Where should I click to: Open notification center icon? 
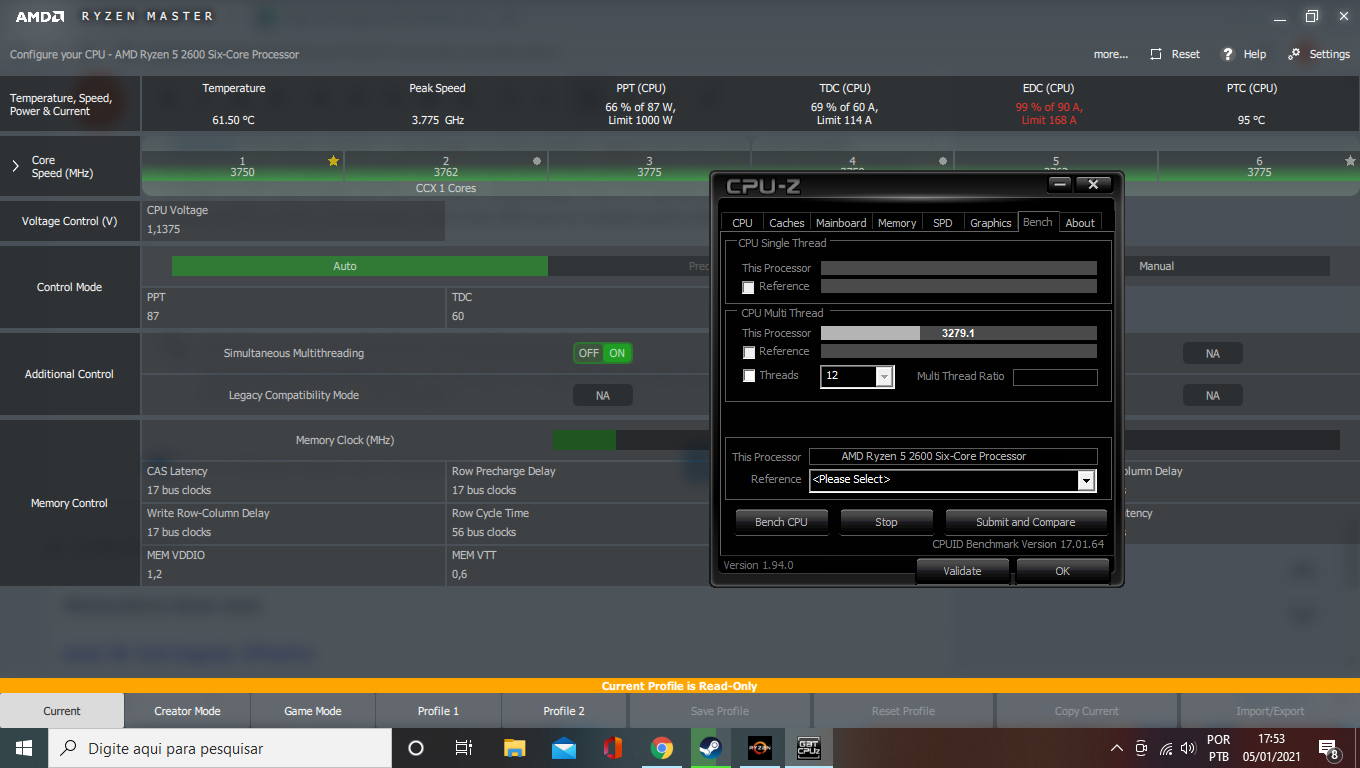point(1330,748)
